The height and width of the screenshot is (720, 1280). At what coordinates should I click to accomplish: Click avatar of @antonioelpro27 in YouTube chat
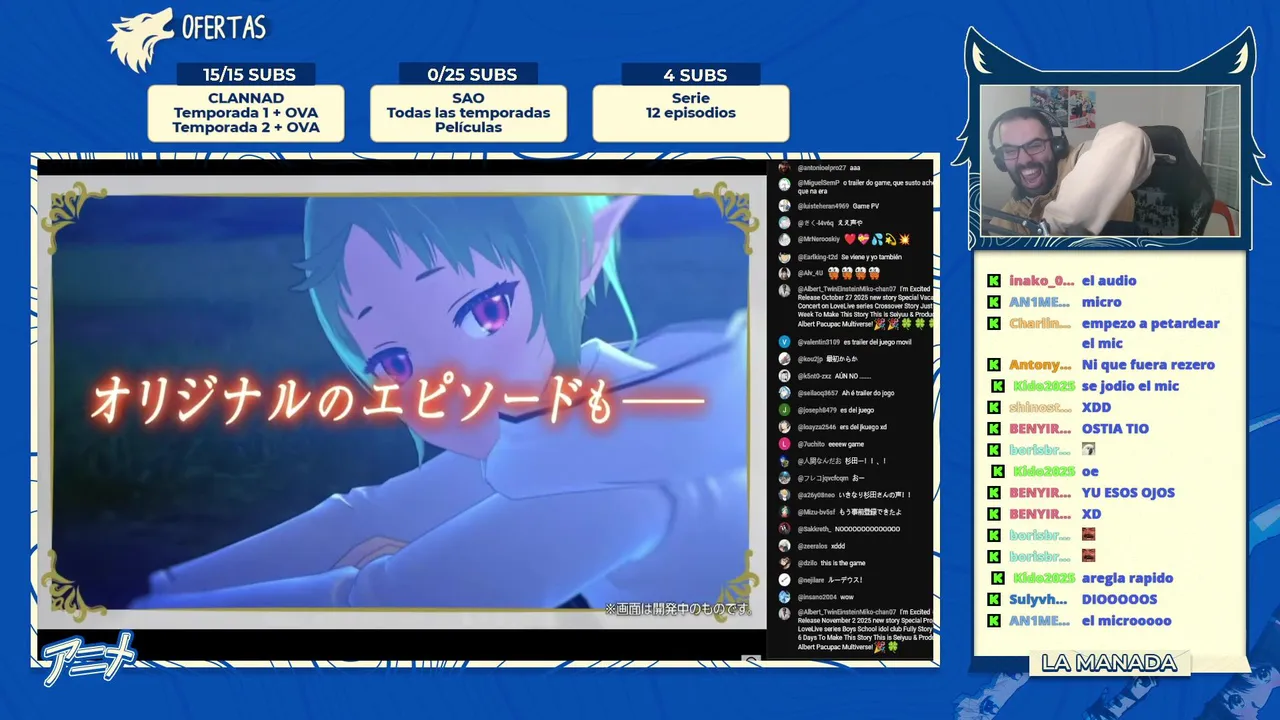(x=785, y=168)
